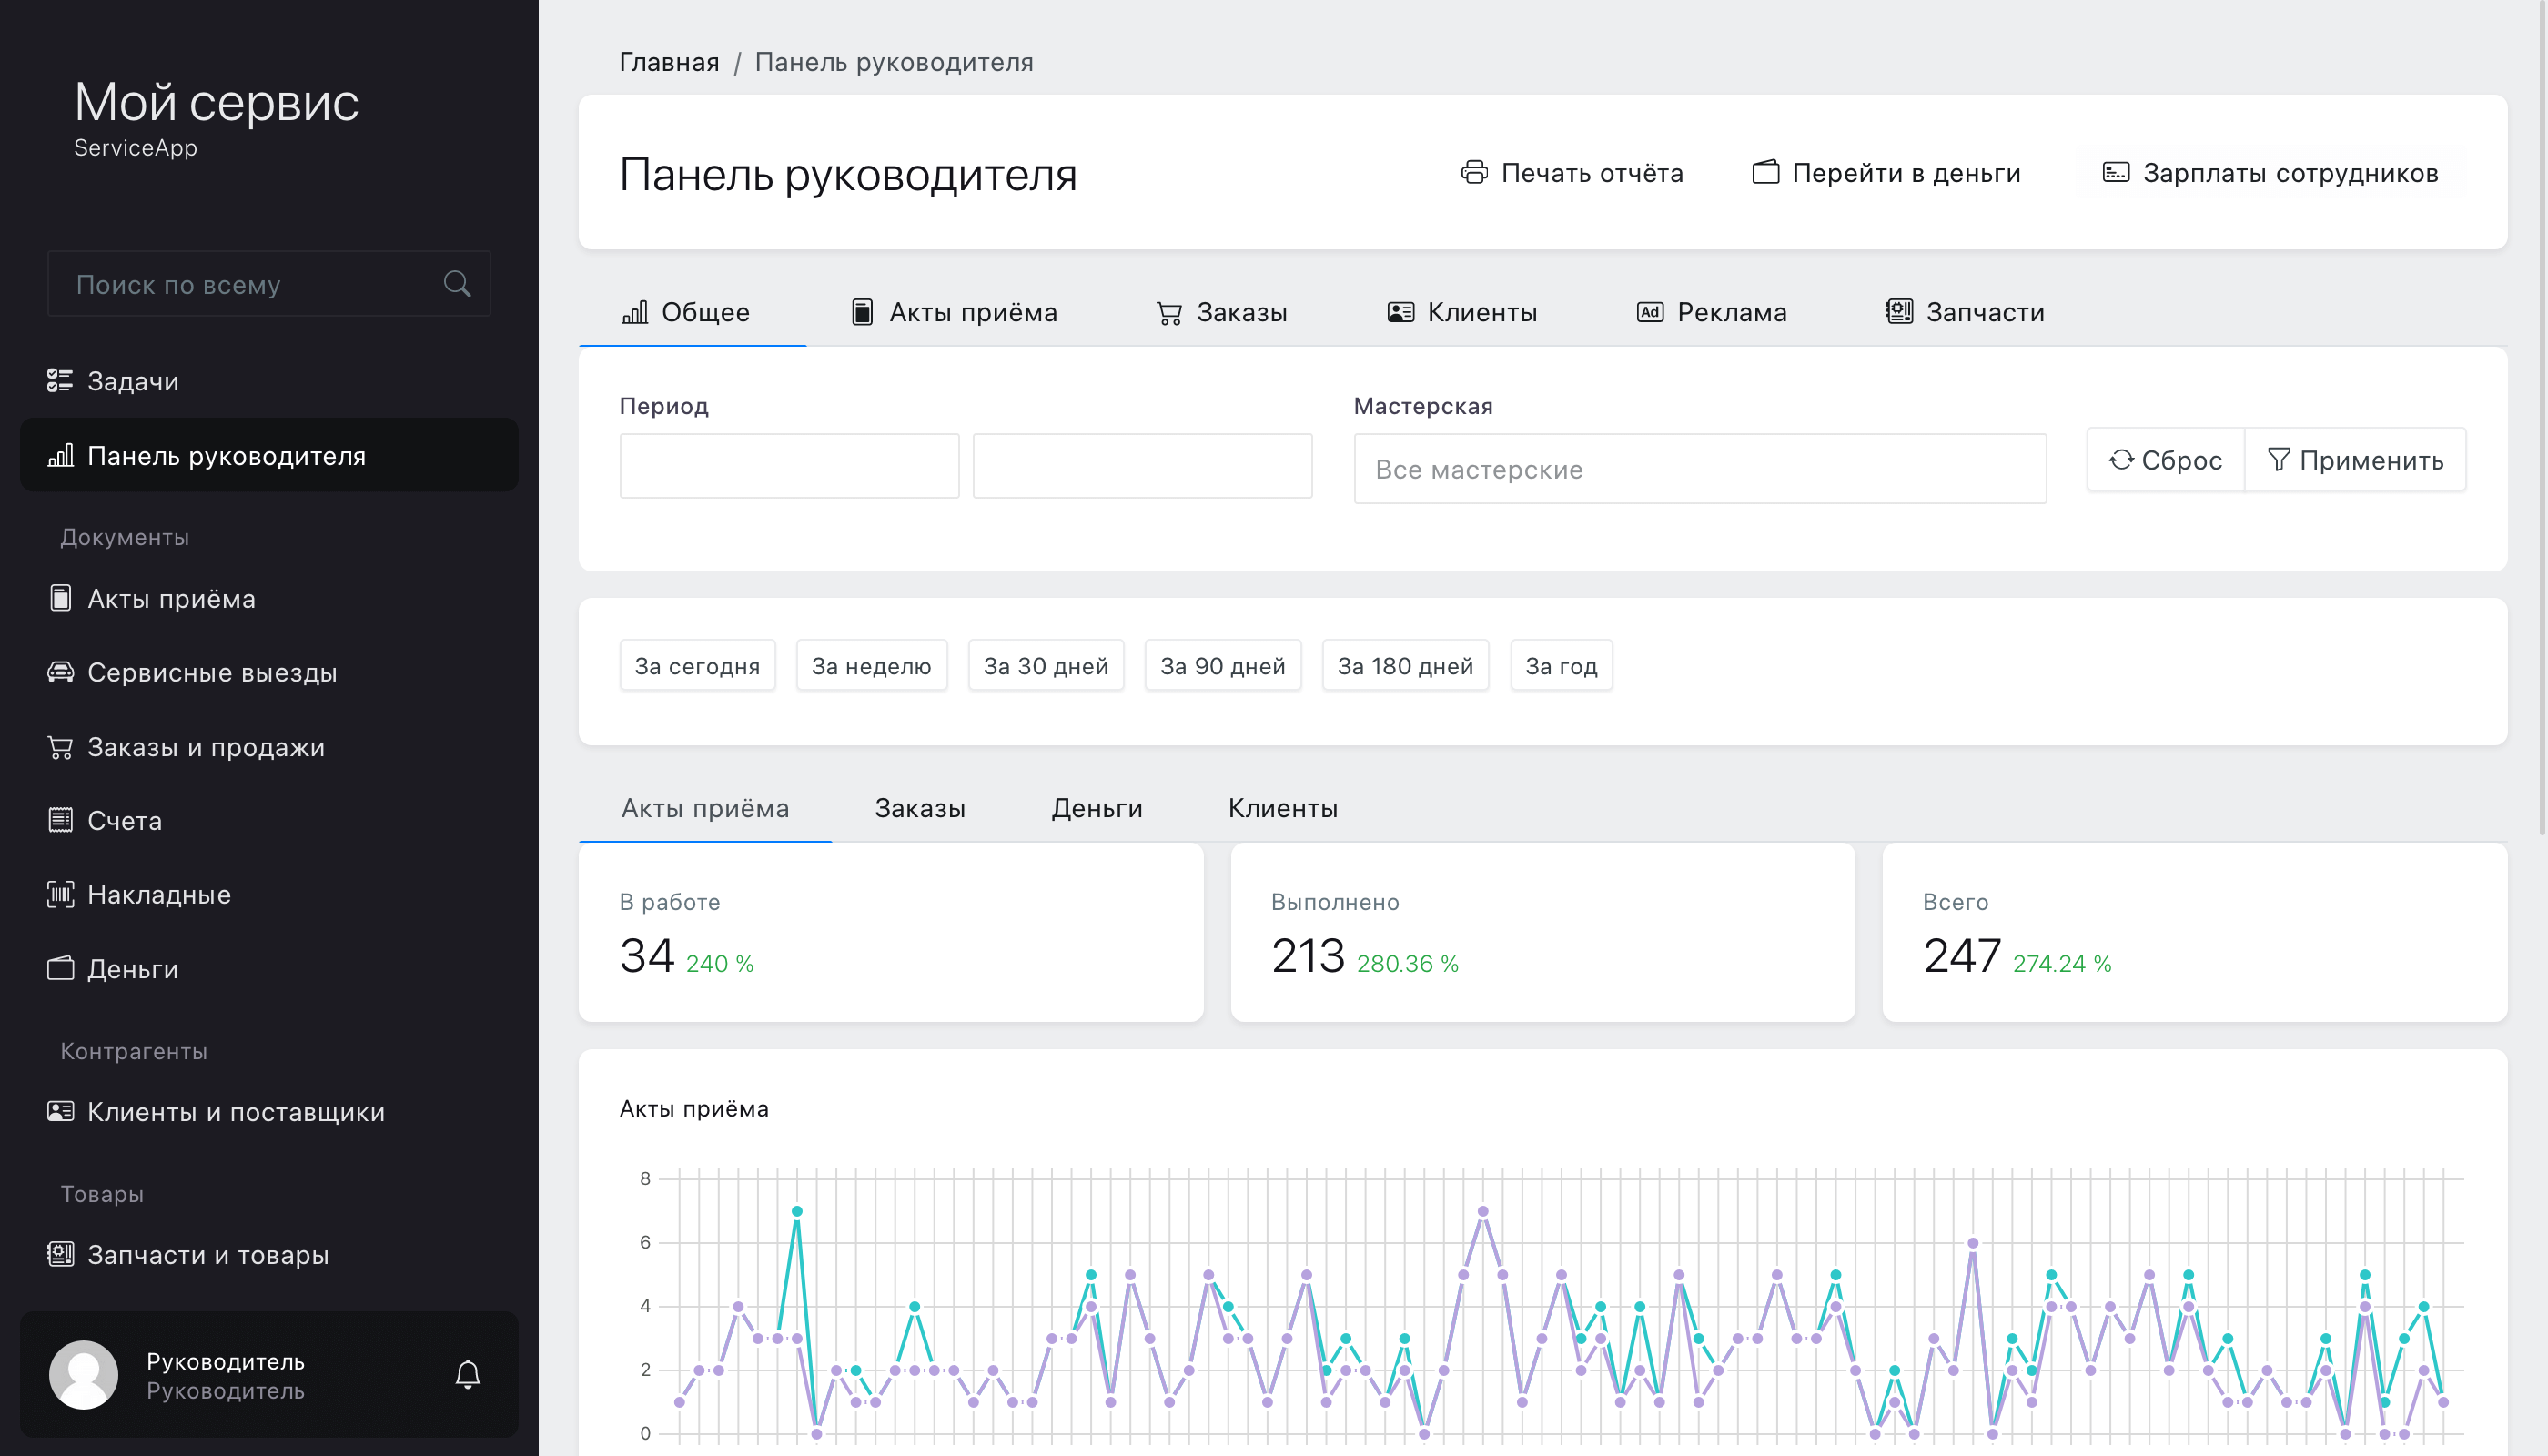Click the Ad icon on Реклама tab
The height and width of the screenshot is (1456, 2548).
point(1650,312)
